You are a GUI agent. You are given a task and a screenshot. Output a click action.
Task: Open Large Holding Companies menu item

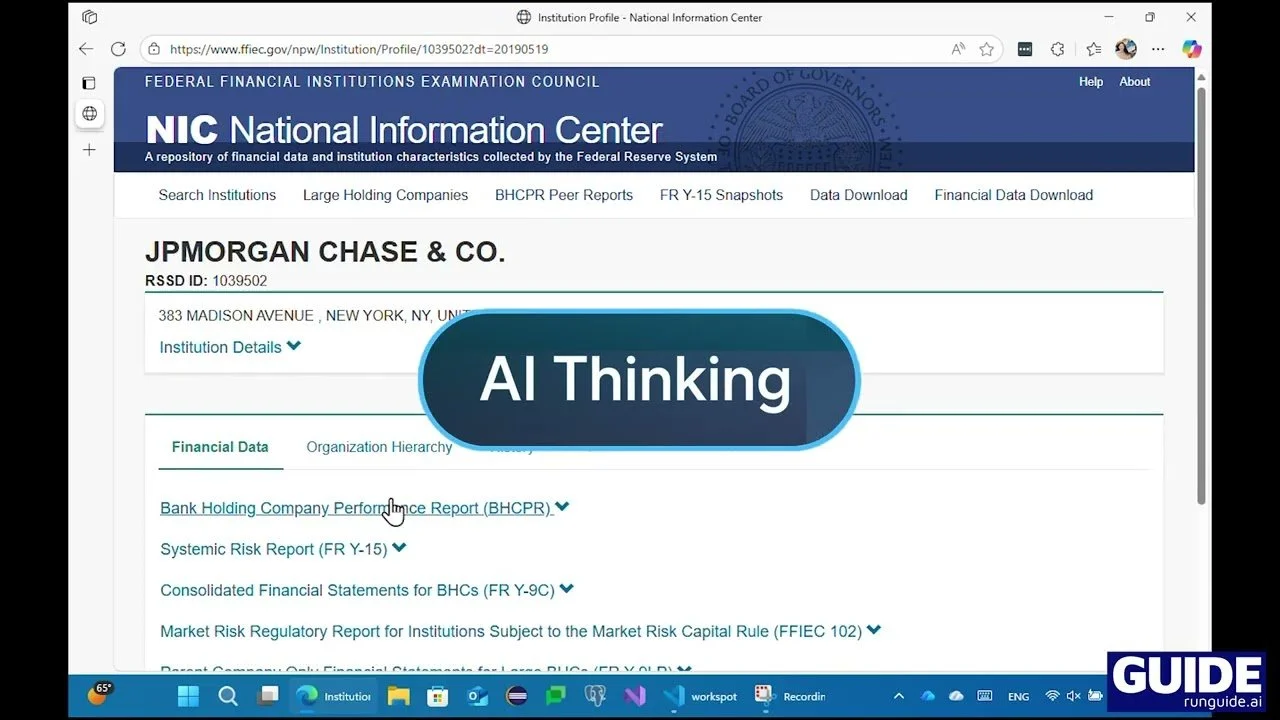pyautogui.click(x=385, y=195)
